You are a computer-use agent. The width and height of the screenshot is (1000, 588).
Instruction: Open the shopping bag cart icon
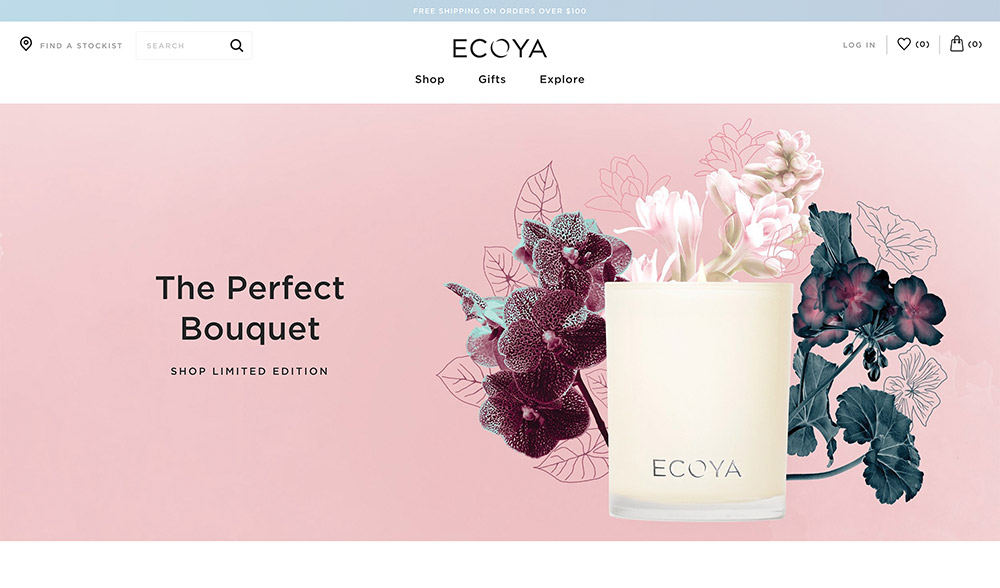(x=957, y=43)
